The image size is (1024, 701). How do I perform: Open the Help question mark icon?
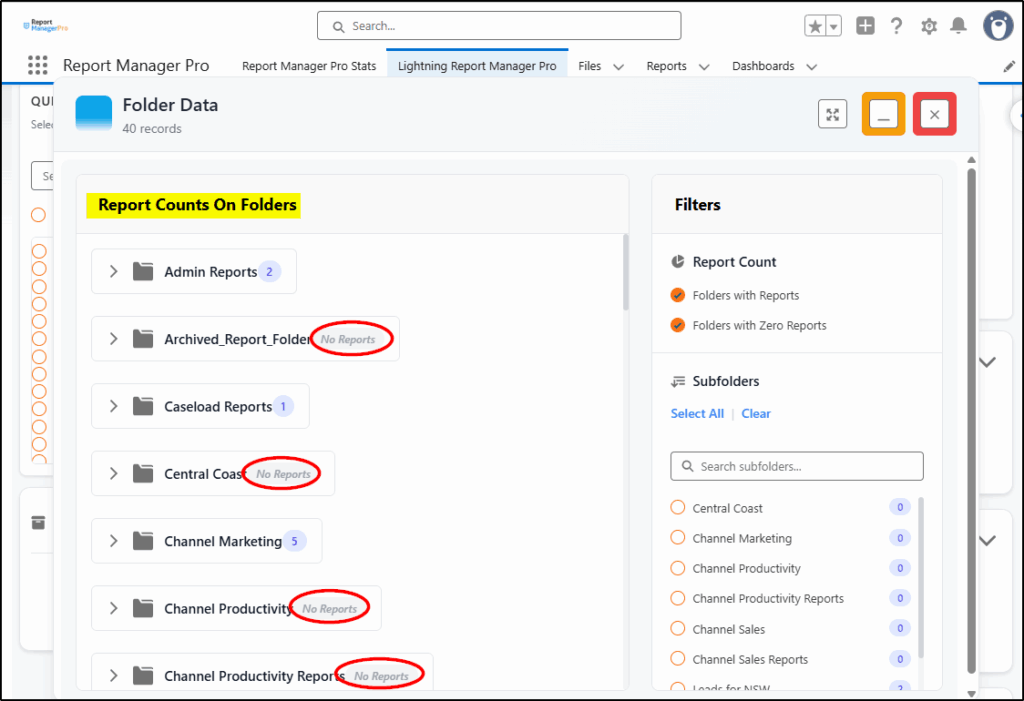click(x=897, y=27)
